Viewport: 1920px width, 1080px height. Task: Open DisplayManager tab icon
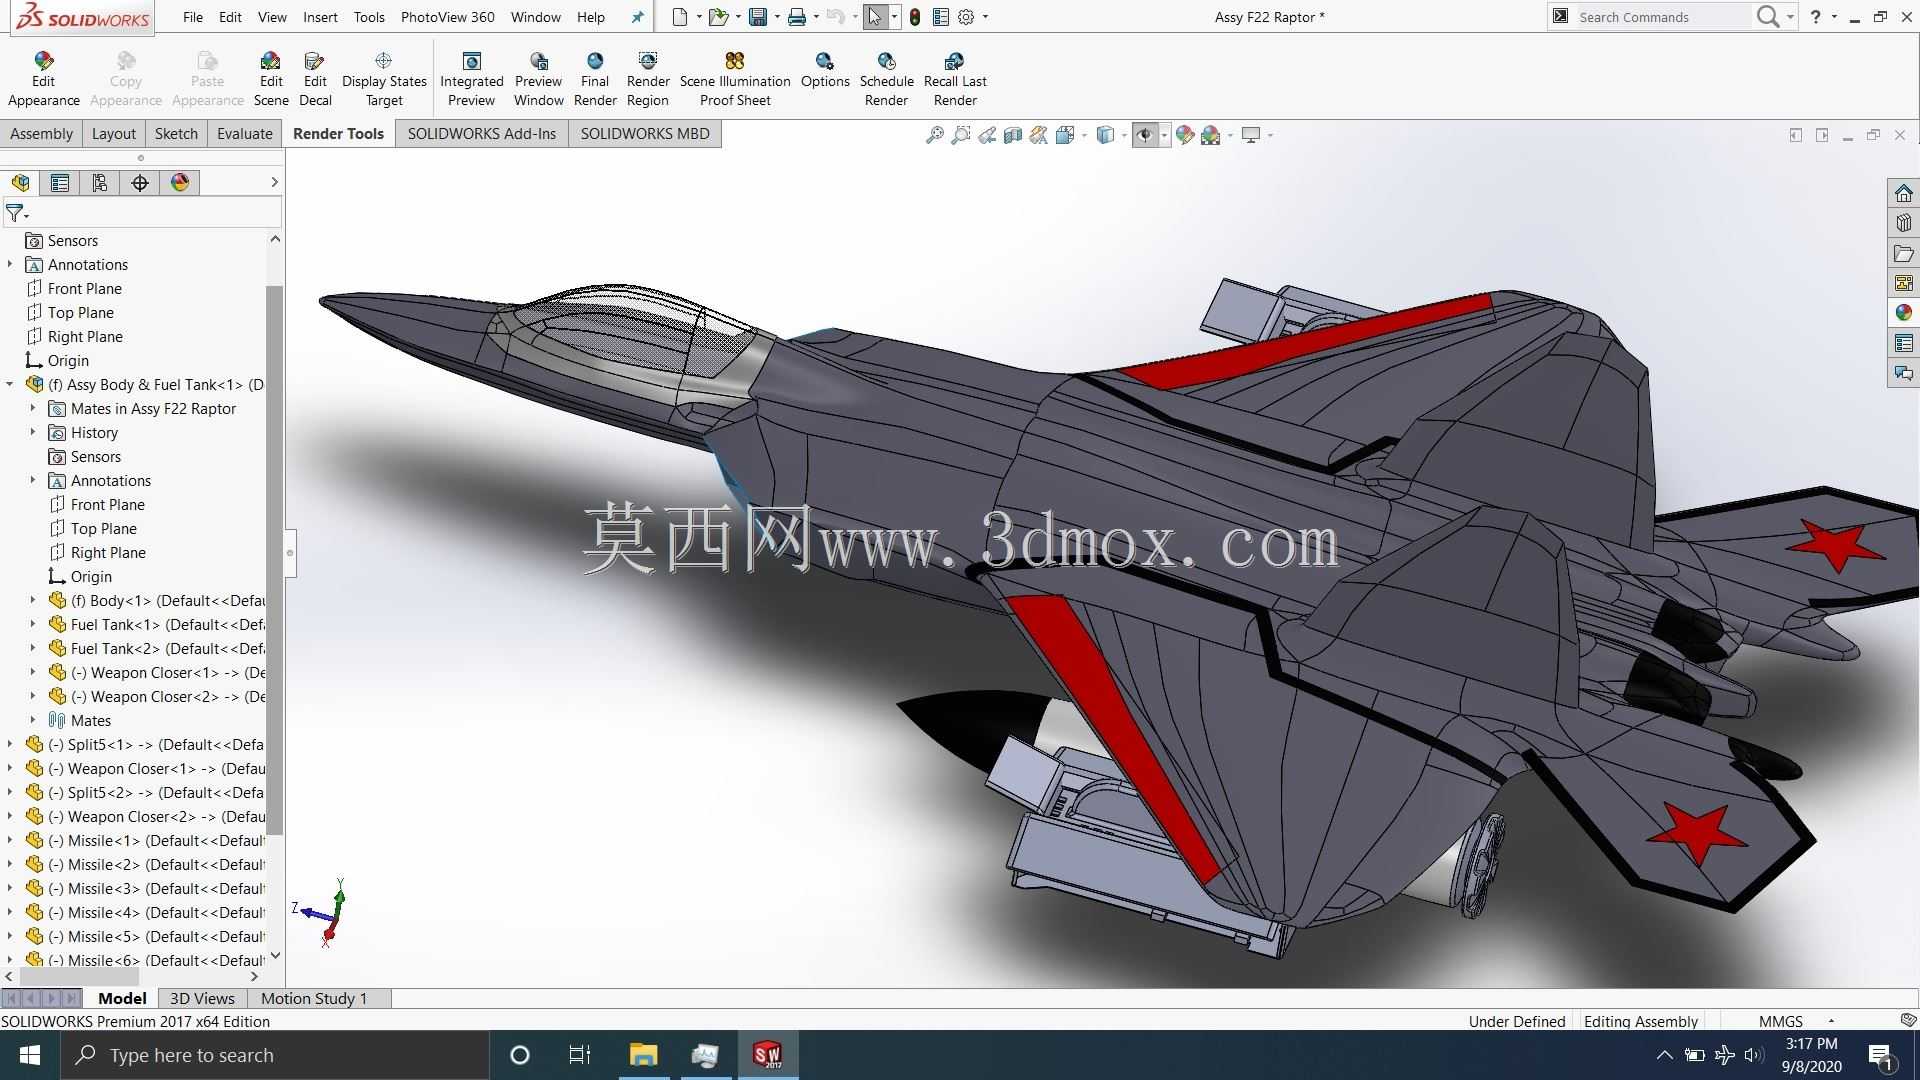[x=180, y=183]
